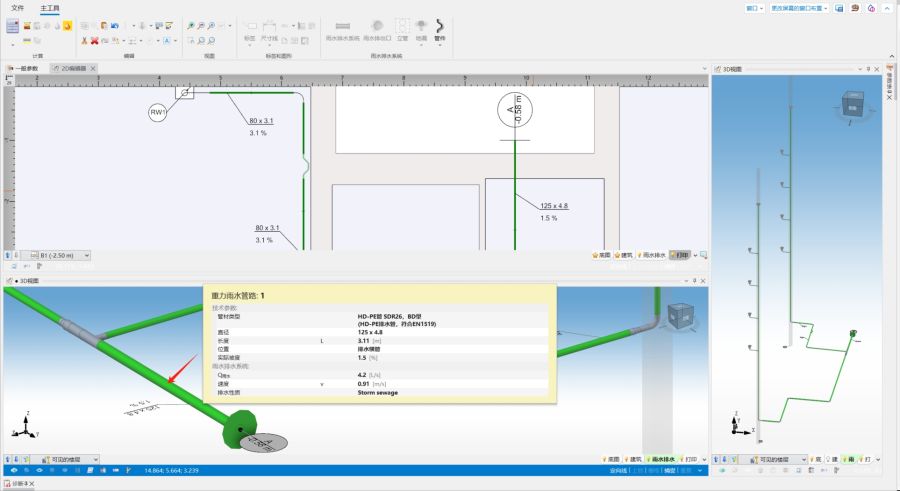The image size is (900, 491).
Task: Click the 3D view orientation cube in right panel
Action: [x=853, y=104]
